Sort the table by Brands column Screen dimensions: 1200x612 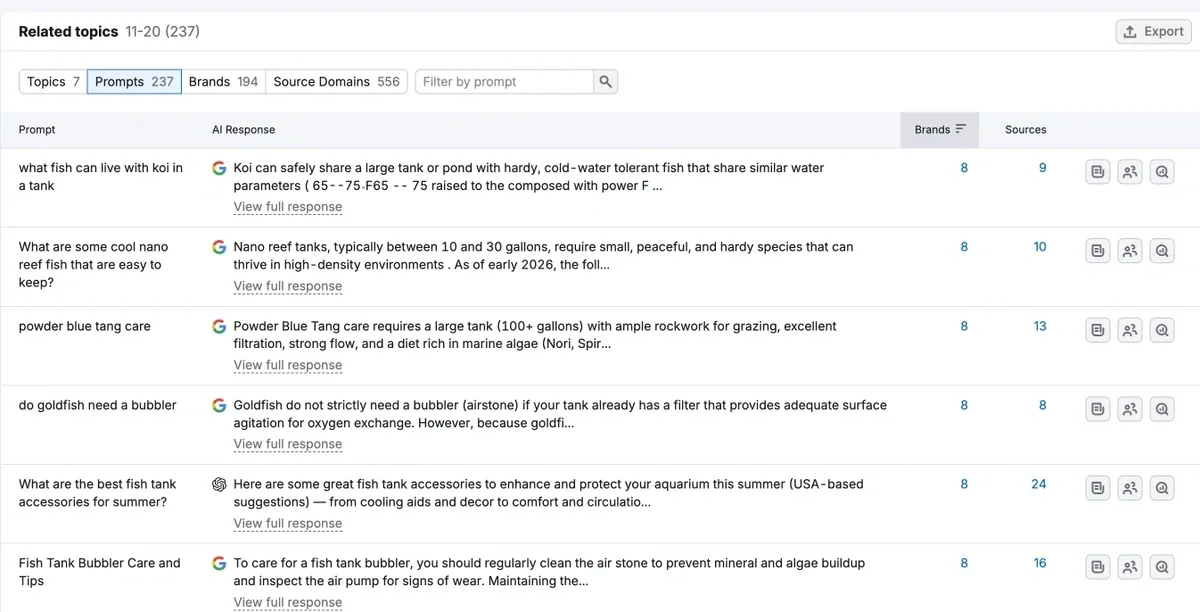[x=939, y=129]
